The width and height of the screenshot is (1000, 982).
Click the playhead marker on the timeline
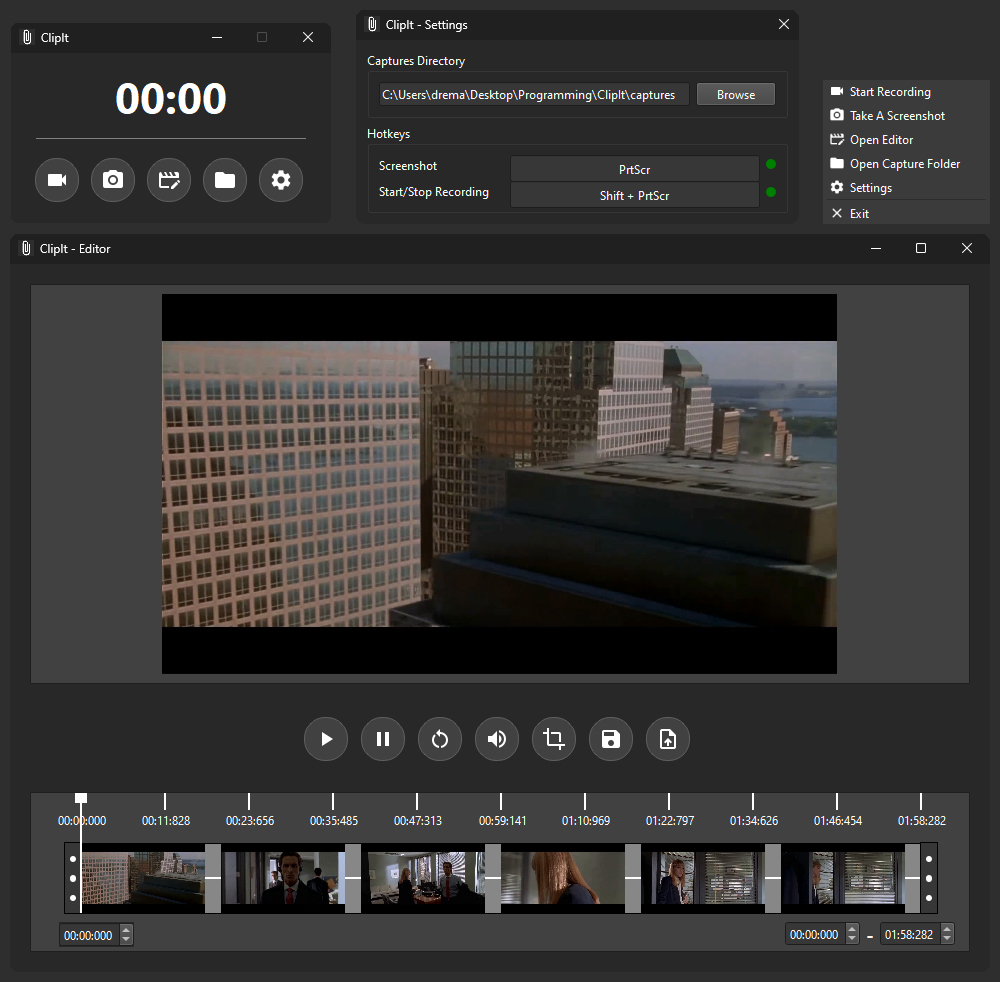pos(80,798)
